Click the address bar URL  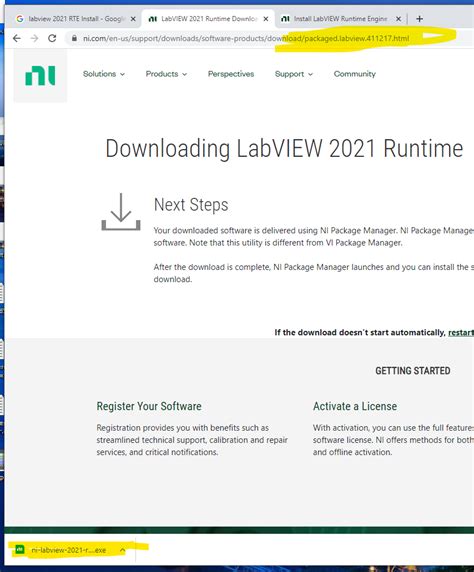[246, 38]
